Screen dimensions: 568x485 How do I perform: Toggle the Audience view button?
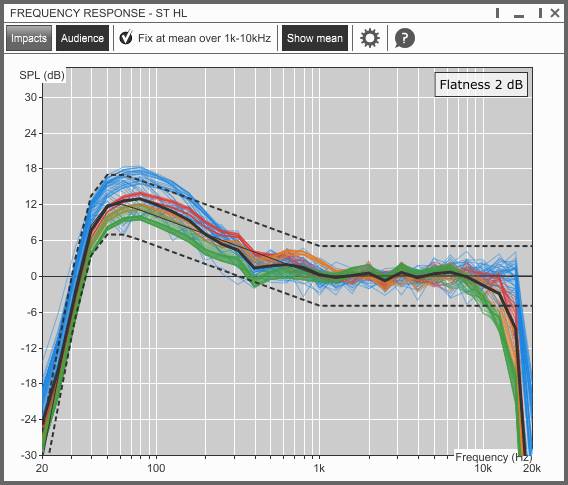pos(82,38)
